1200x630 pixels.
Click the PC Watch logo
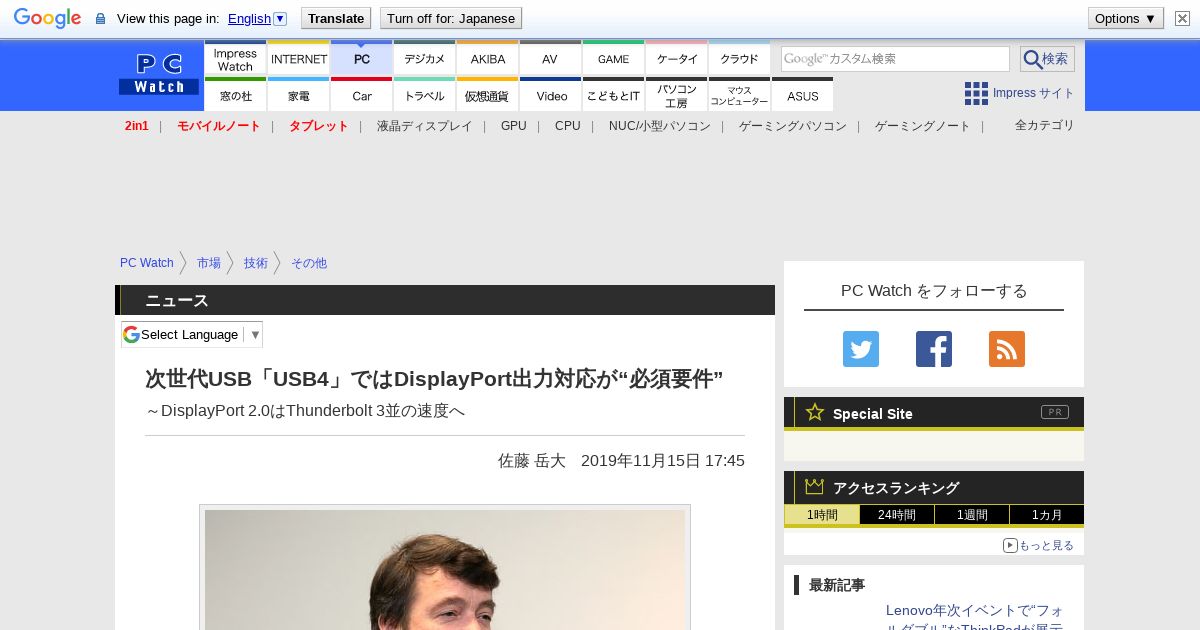[x=159, y=74]
